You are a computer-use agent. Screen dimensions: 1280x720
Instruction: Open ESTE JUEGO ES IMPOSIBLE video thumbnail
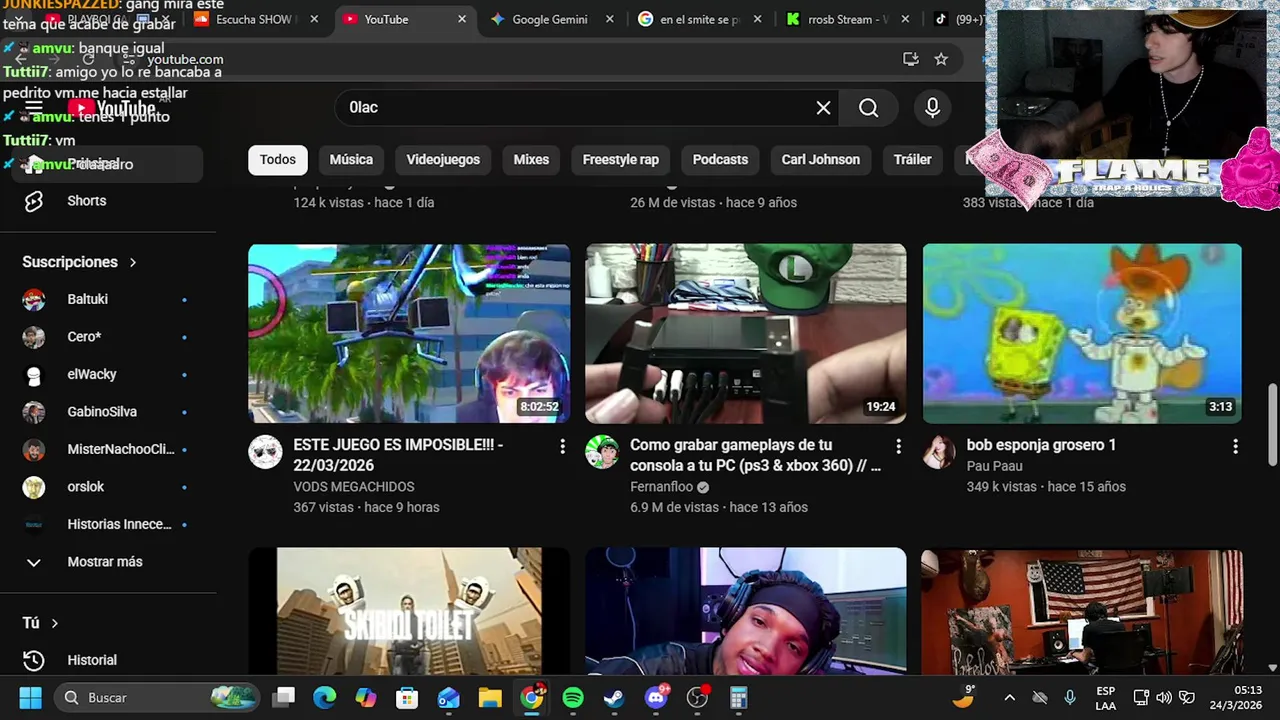409,333
